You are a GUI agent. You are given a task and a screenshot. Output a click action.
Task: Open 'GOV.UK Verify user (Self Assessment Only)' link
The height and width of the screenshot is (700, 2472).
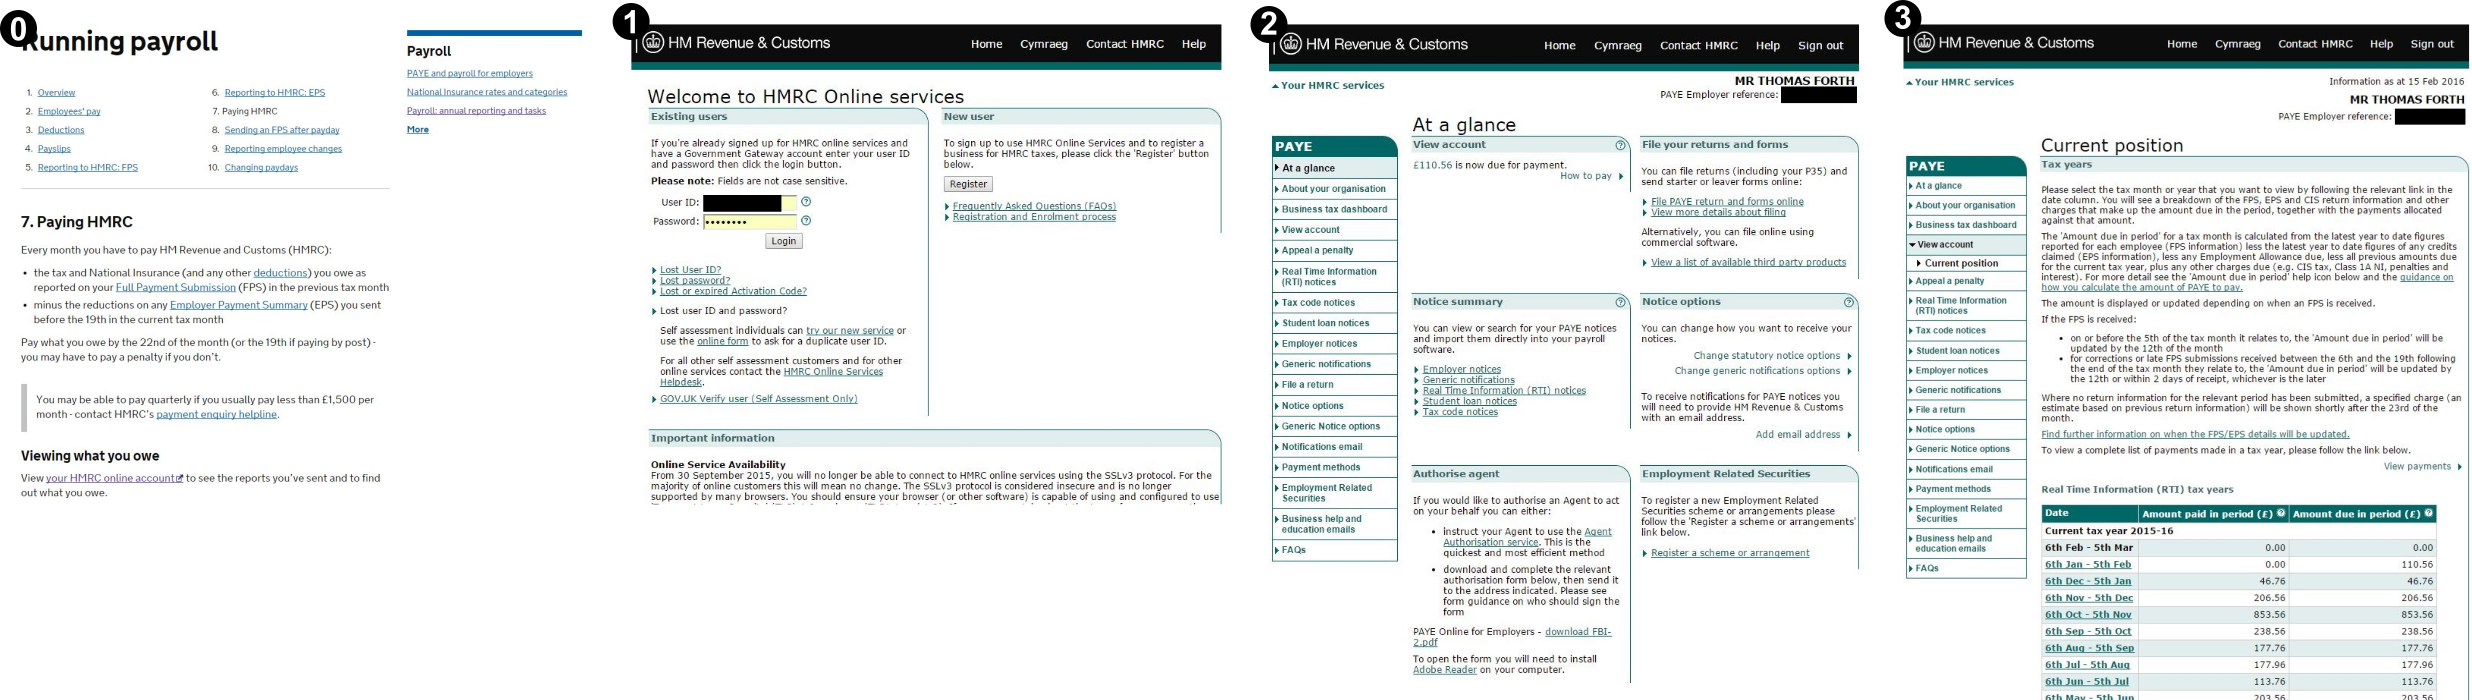(x=758, y=399)
